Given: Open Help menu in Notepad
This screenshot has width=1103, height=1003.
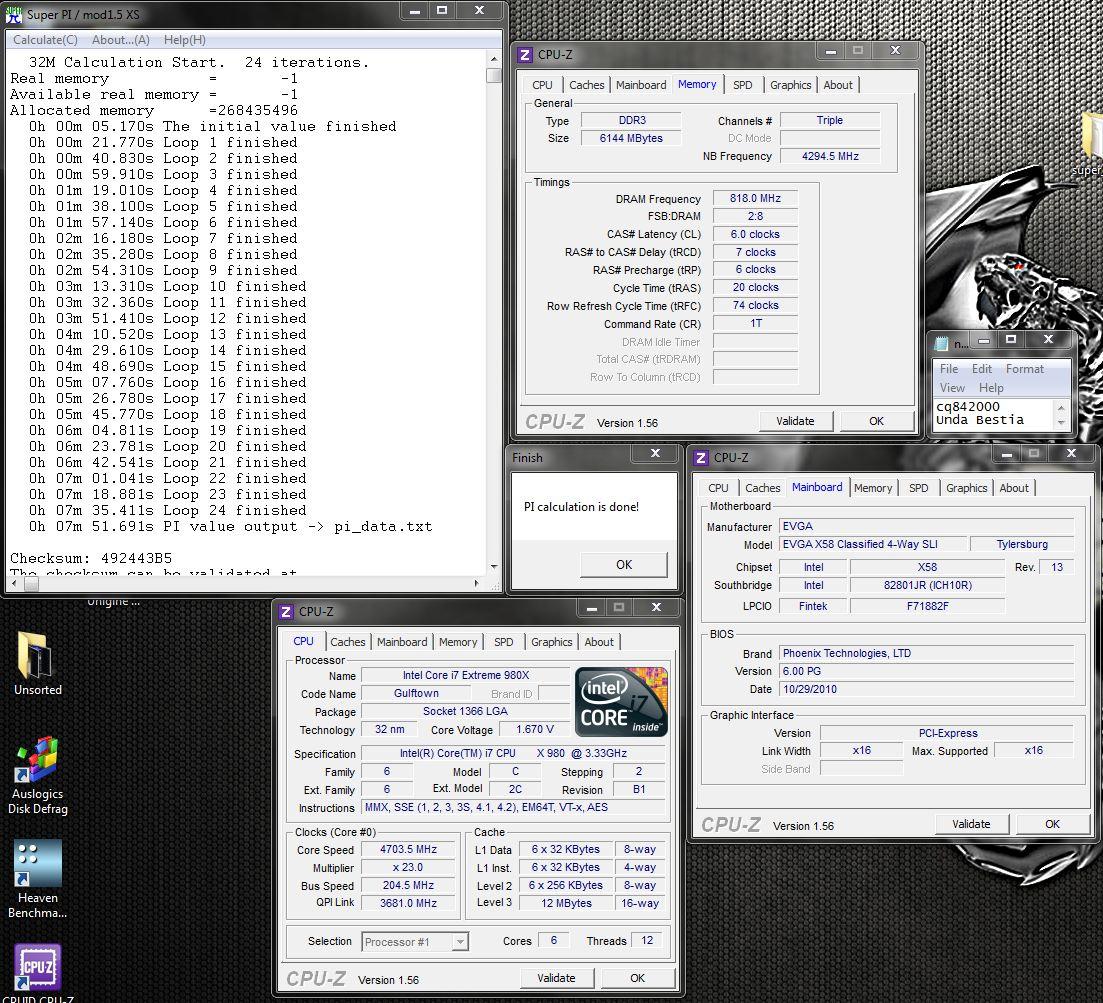Looking at the screenshot, I should (x=990, y=388).
